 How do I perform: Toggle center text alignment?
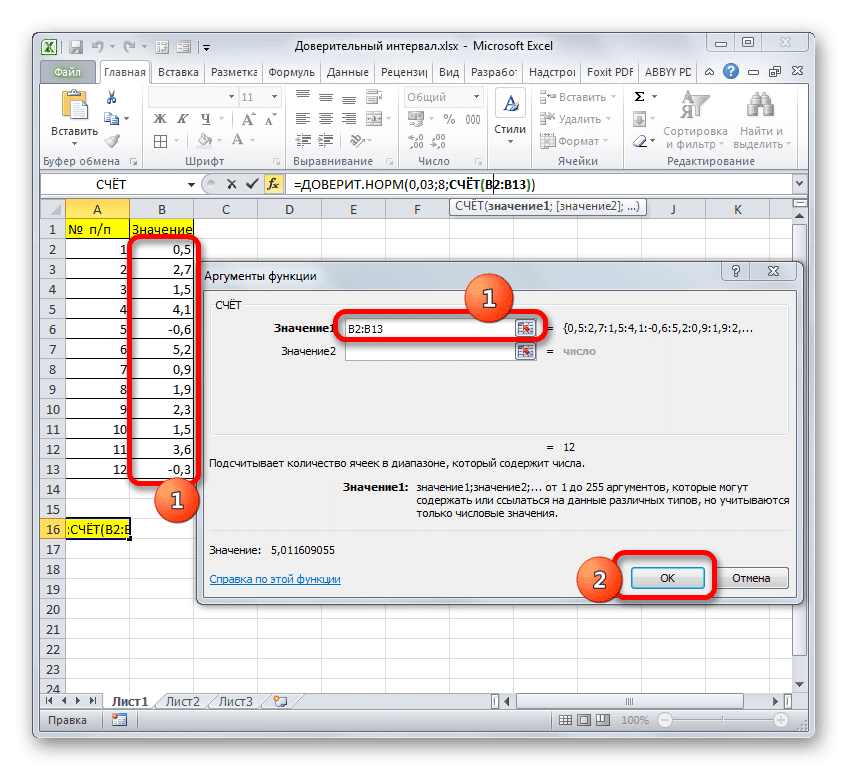pyautogui.click(x=326, y=119)
